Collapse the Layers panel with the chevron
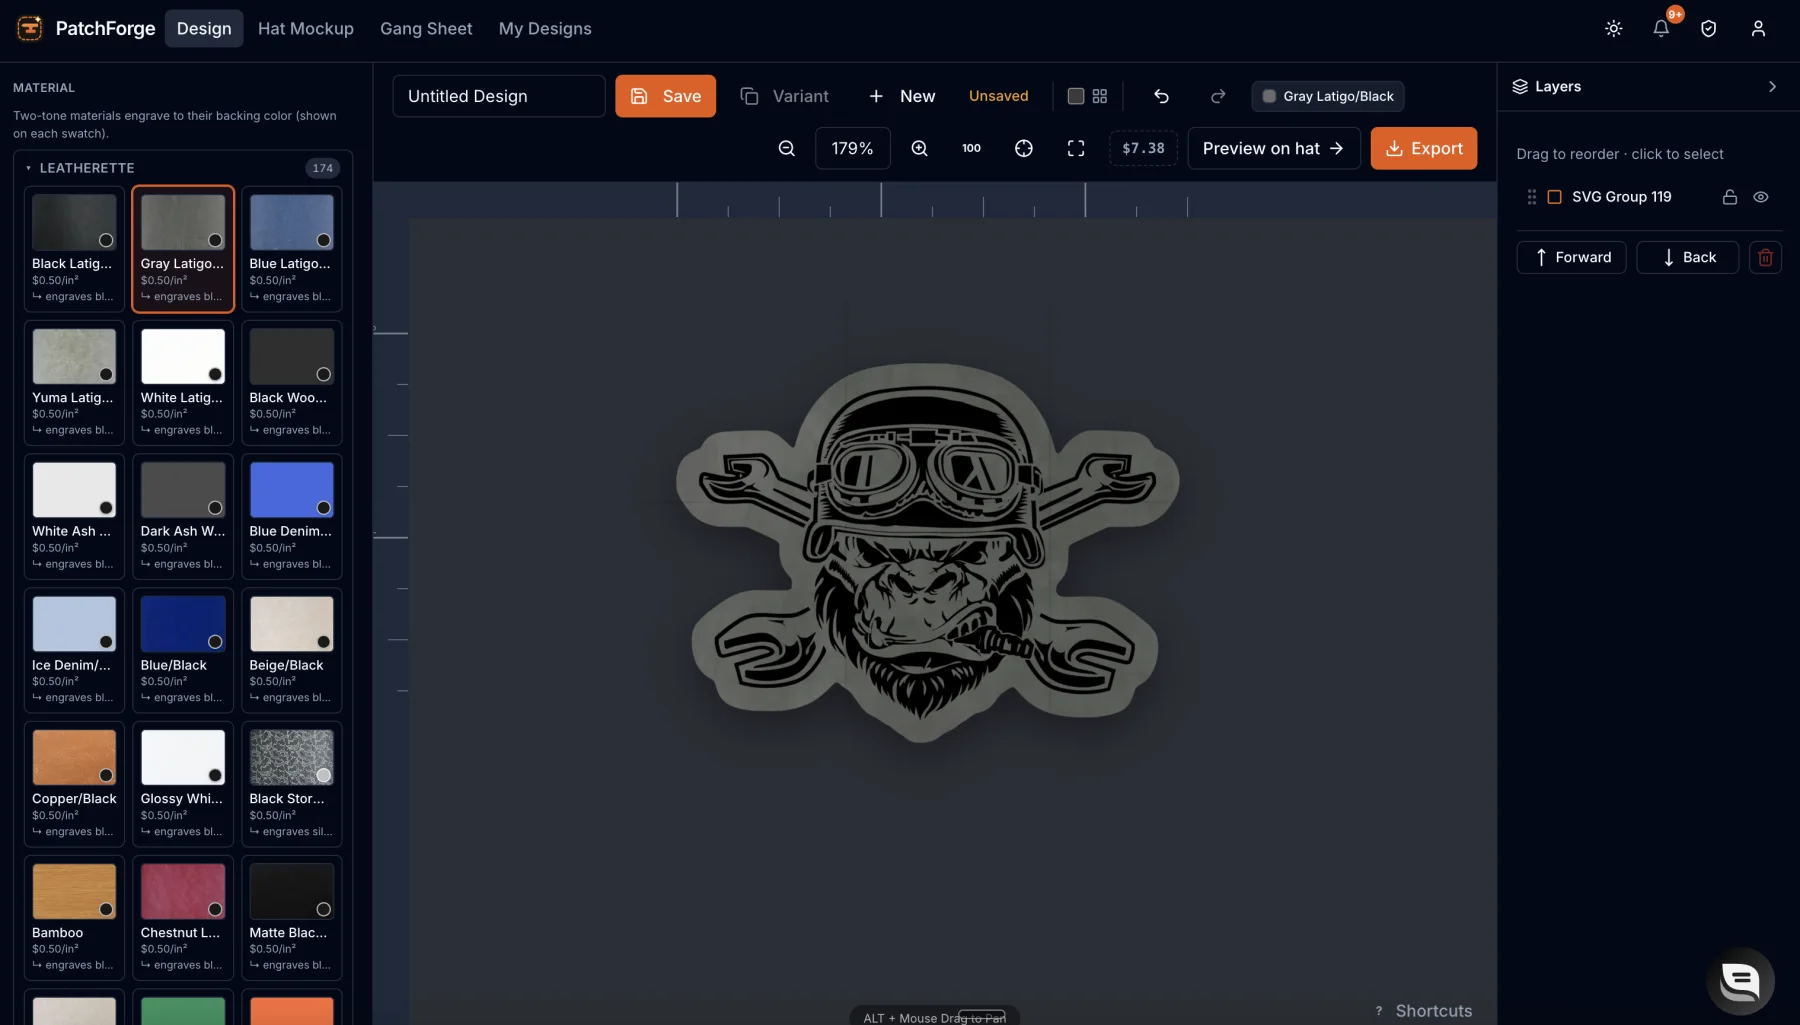 coord(1772,87)
